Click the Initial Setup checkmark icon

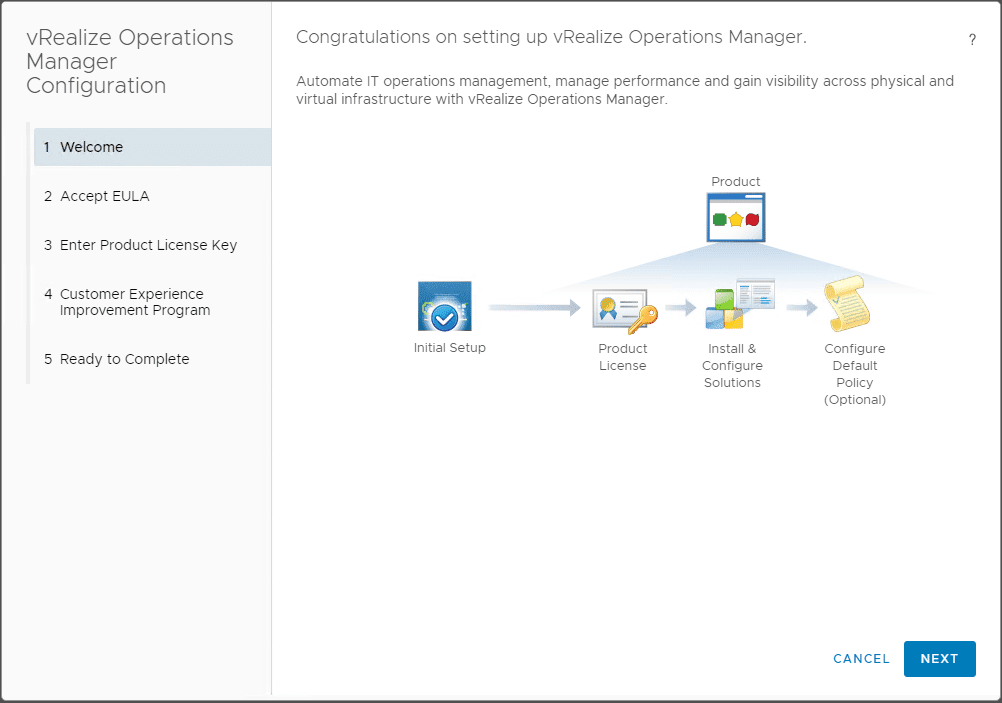point(444,307)
